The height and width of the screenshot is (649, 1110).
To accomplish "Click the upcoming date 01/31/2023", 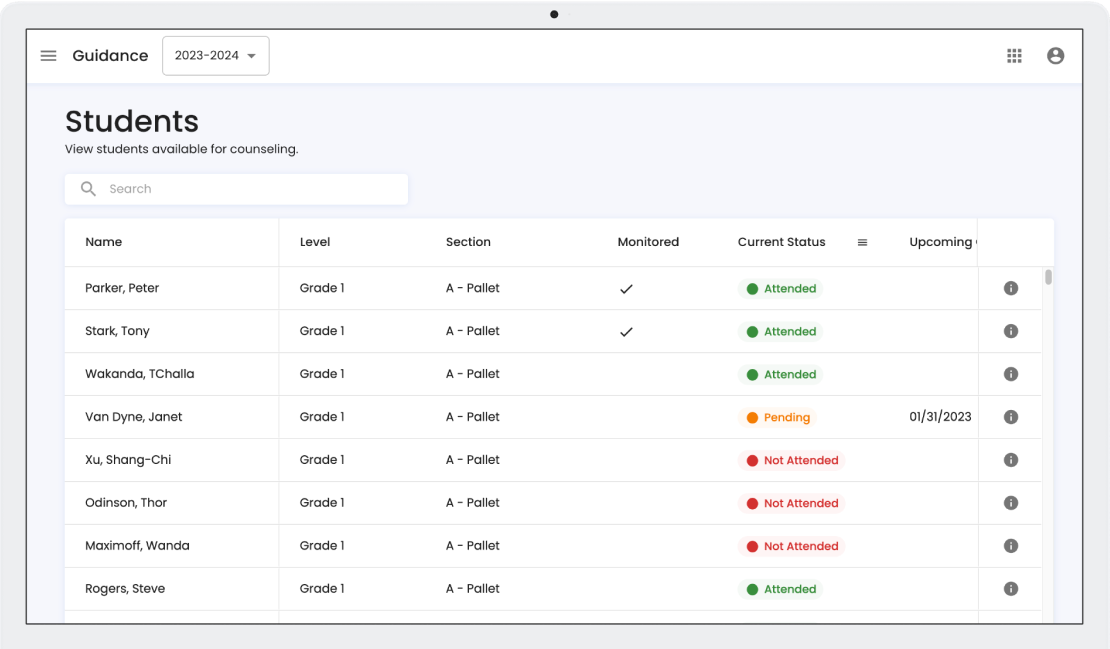I will point(940,417).
